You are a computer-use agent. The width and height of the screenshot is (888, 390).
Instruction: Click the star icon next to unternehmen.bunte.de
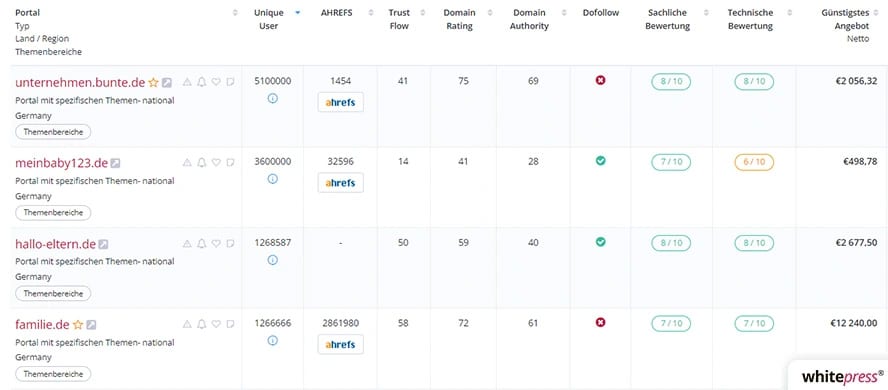pyautogui.click(x=153, y=83)
